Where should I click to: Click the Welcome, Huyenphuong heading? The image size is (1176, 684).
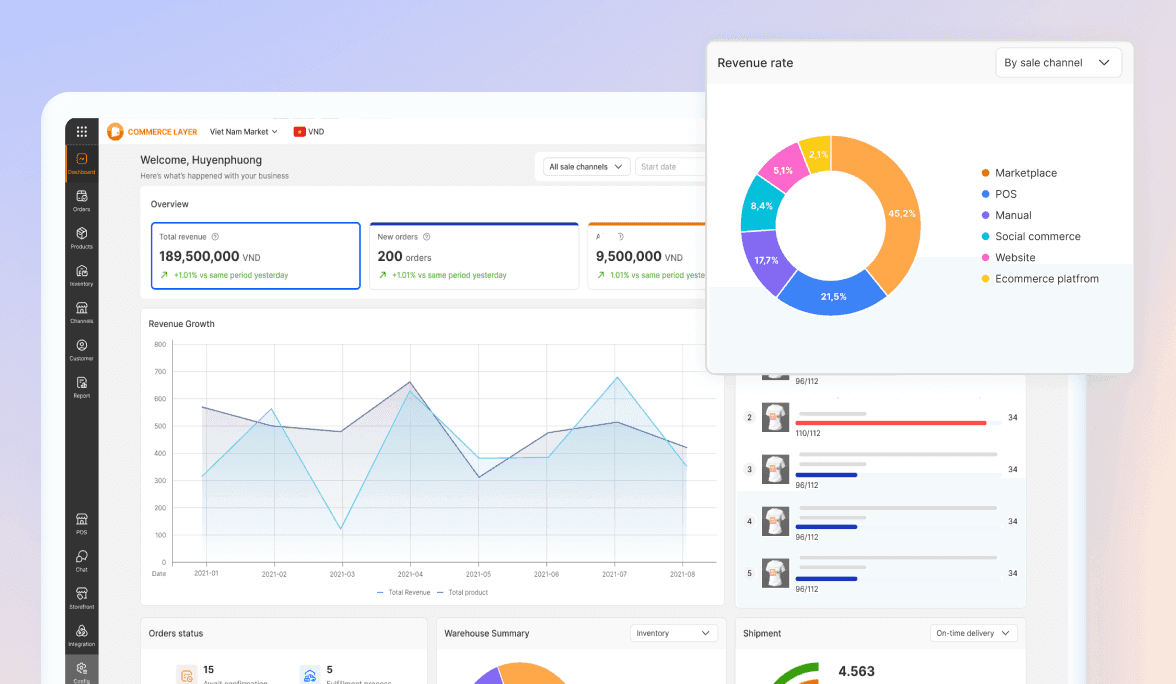coord(201,160)
